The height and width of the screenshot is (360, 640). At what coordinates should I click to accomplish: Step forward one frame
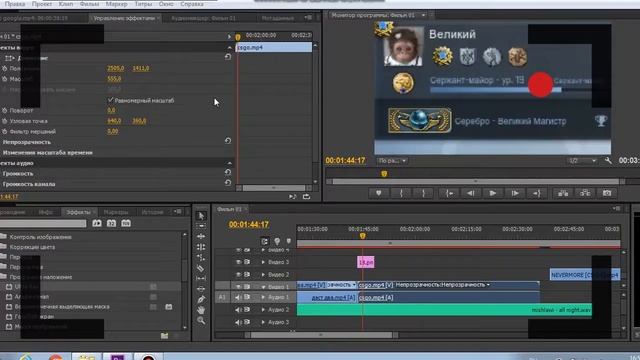pyautogui.click(x=515, y=193)
